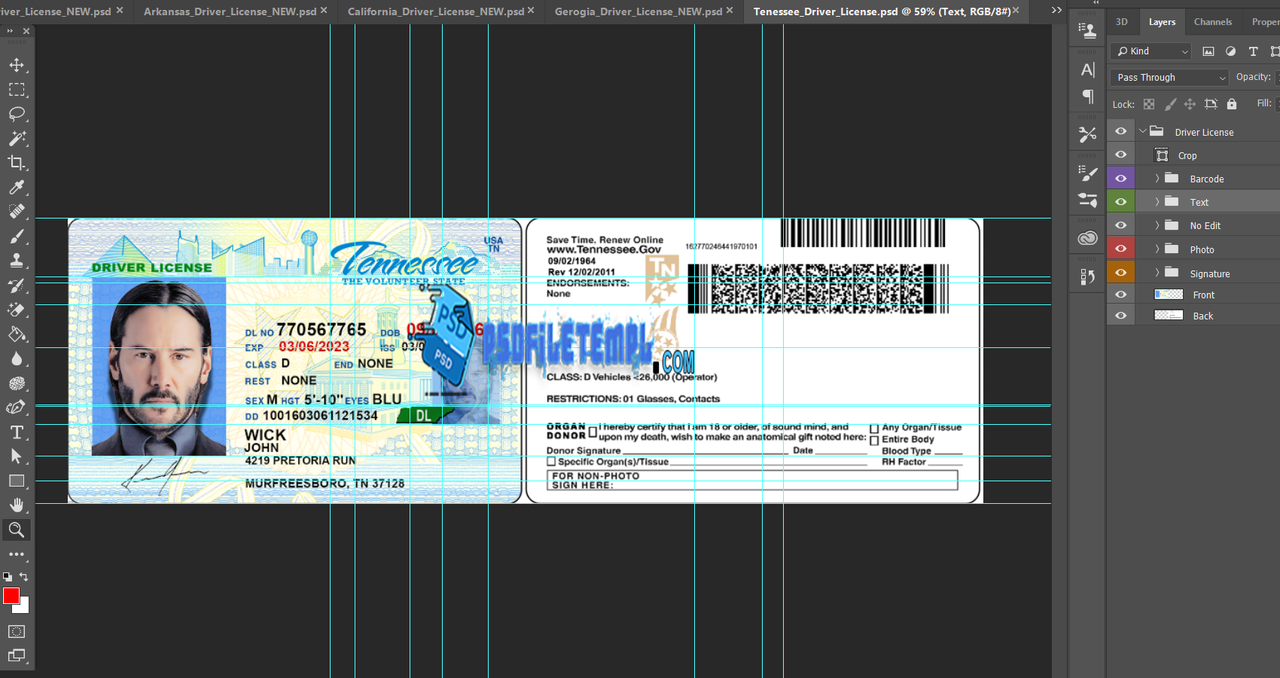Image resolution: width=1280 pixels, height=678 pixels.
Task: Open the Brush Settings panel icon
Action: [1088, 173]
